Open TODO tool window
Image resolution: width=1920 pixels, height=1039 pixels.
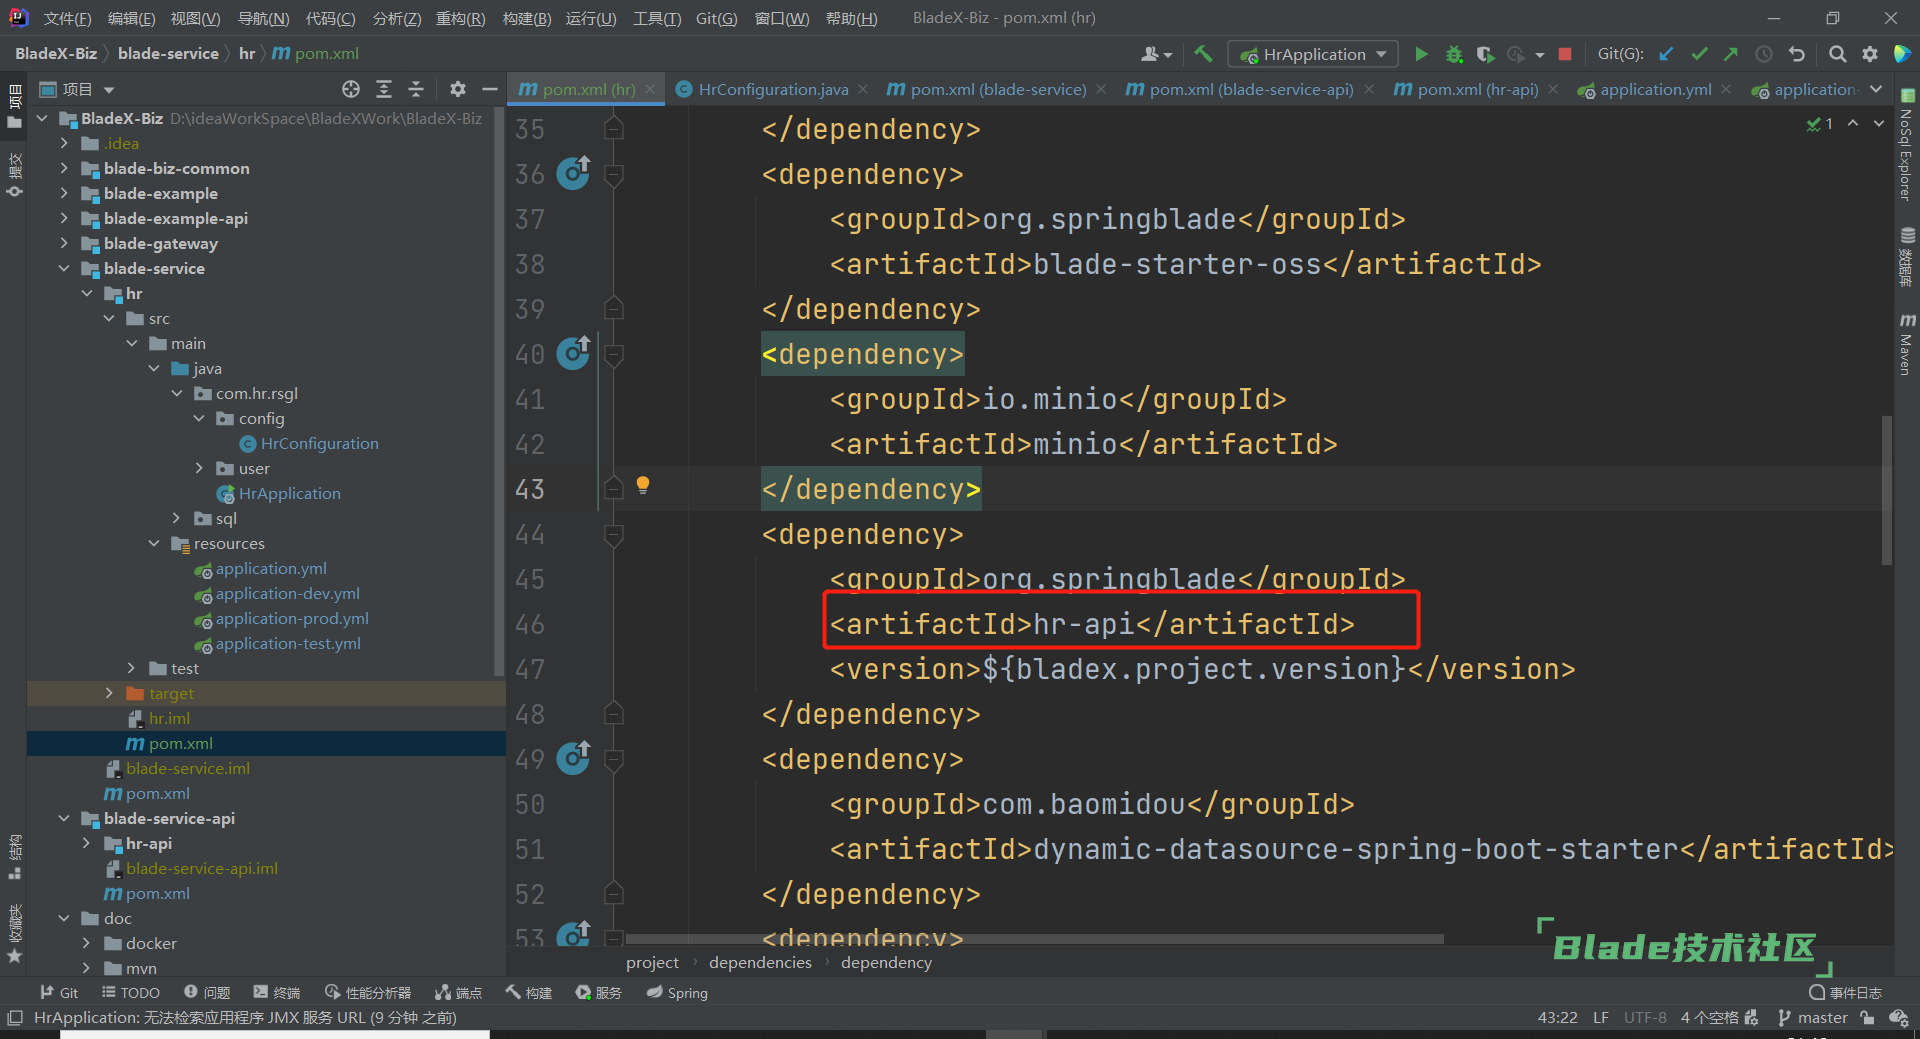click(131, 992)
